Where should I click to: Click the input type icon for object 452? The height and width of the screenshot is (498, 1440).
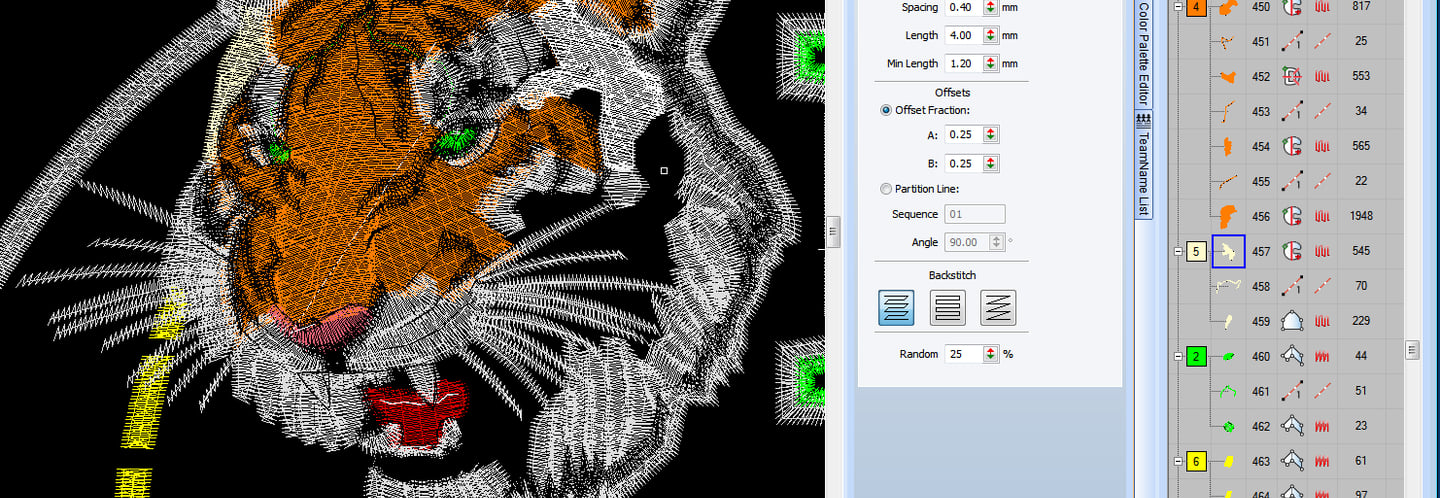[x=1292, y=76]
